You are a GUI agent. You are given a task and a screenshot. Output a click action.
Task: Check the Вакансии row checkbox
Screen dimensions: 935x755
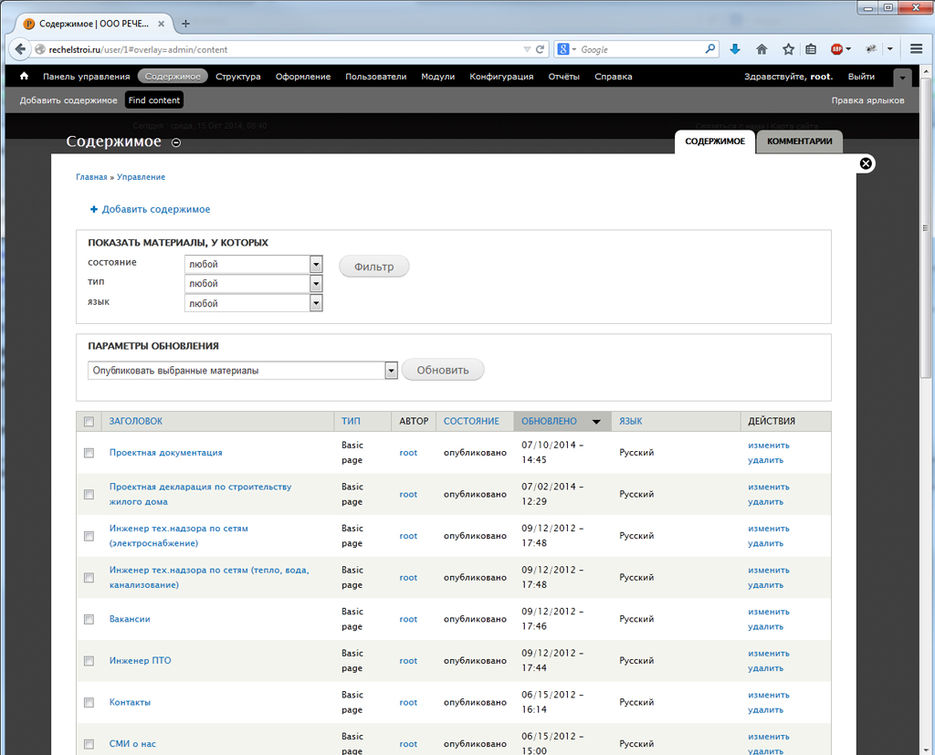coord(89,620)
